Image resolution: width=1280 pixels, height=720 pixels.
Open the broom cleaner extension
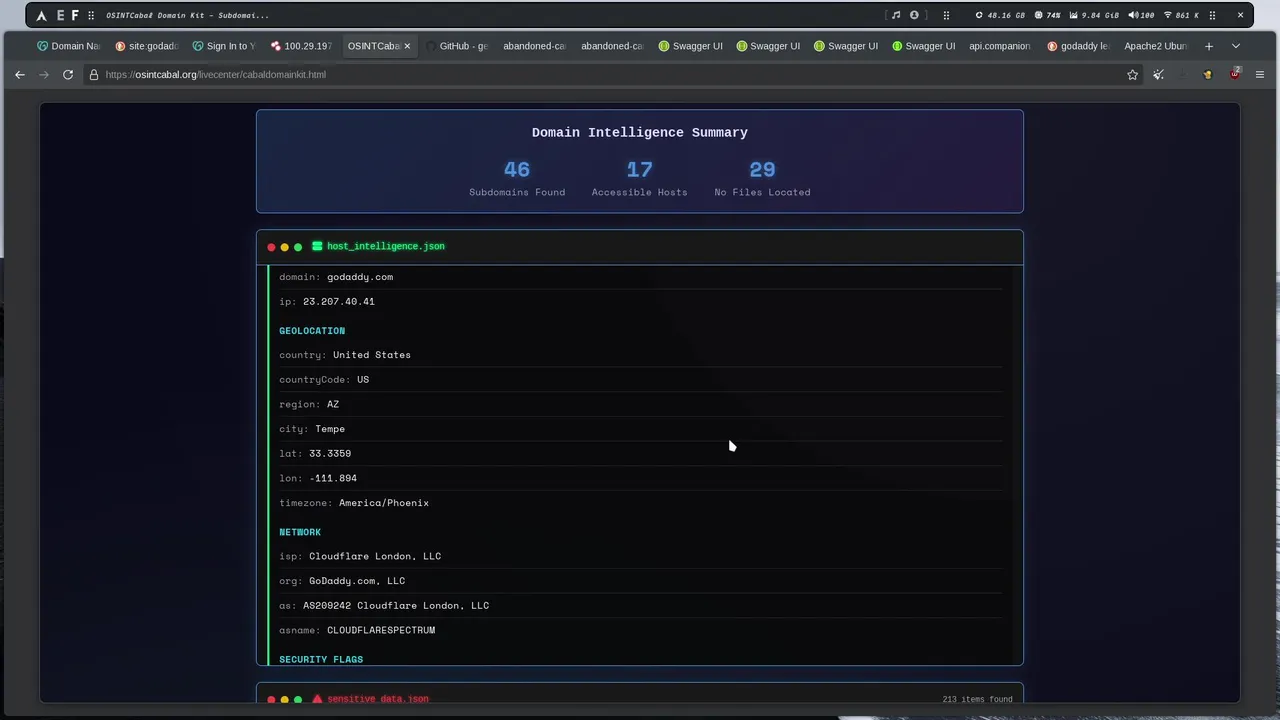point(1158,74)
